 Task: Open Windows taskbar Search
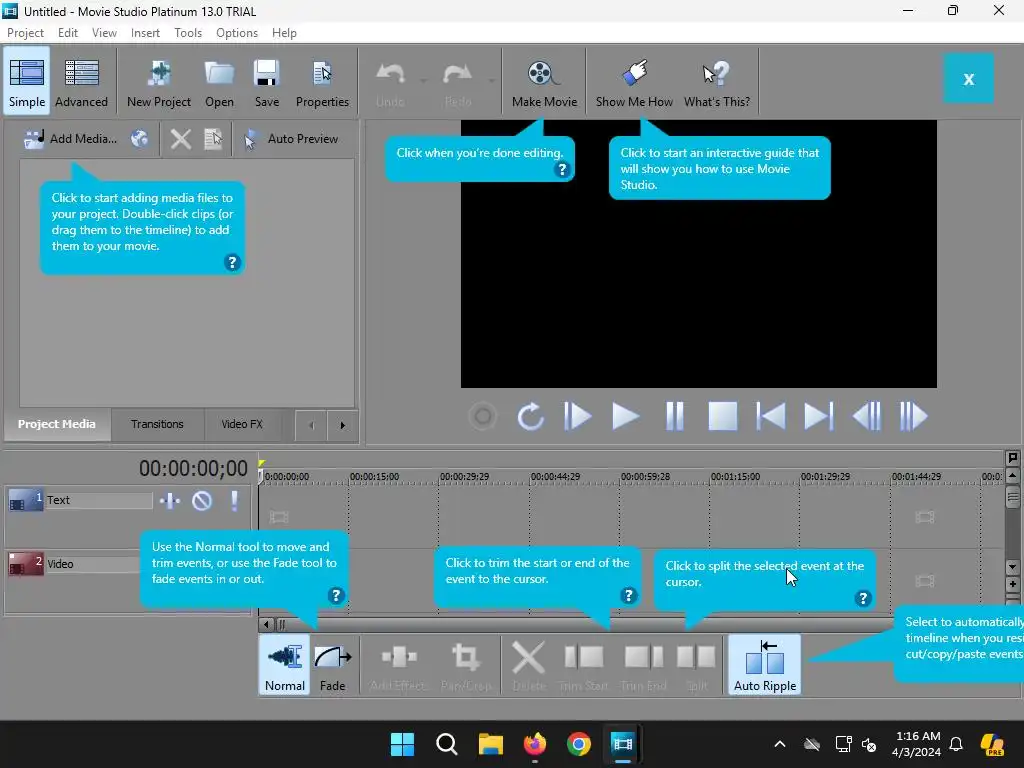[447, 744]
